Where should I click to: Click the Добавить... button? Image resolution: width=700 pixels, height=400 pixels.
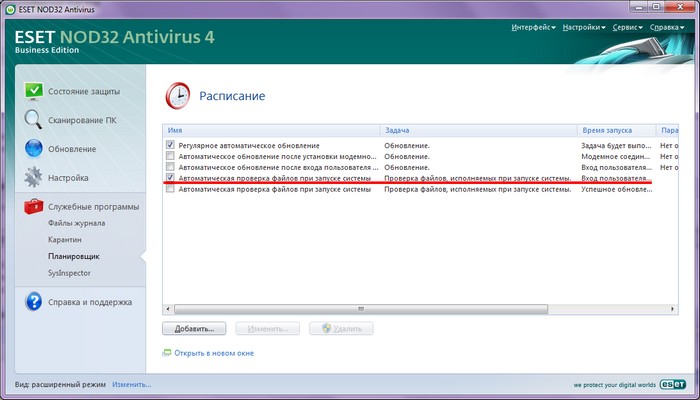(194, 329)
